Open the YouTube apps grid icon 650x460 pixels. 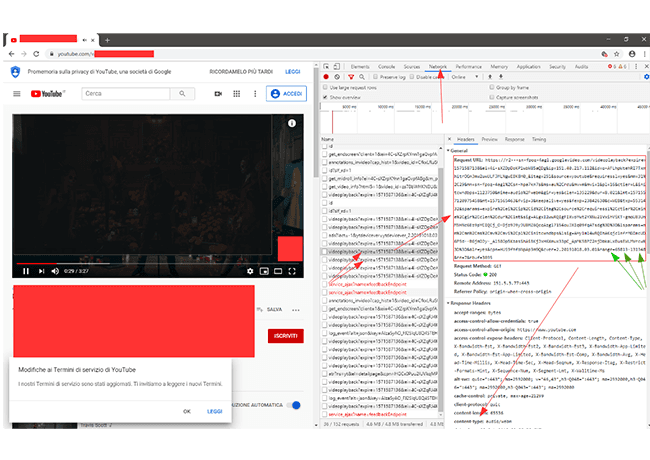pos(237,94)
